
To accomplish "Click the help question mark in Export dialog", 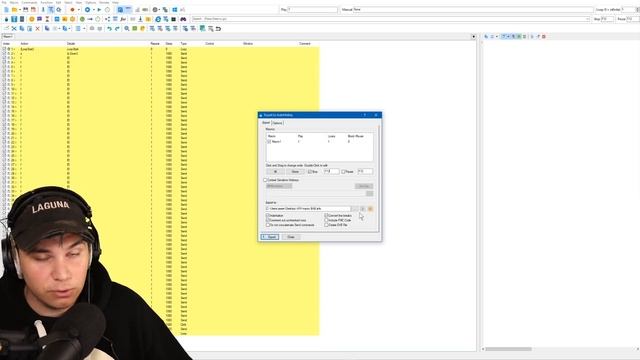I will [x=365, y=115].
